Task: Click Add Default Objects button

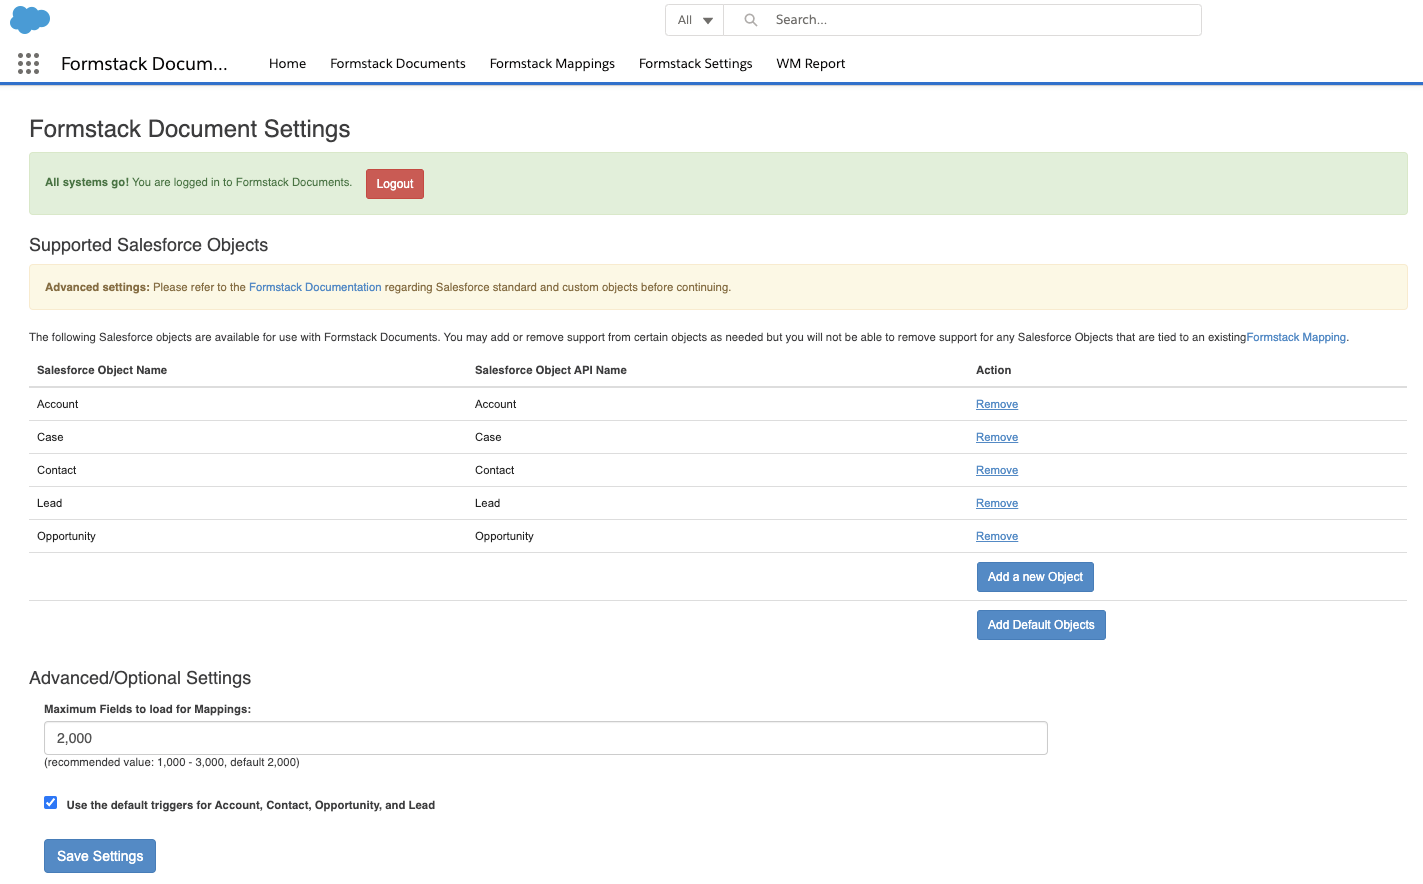Action: (x=1040, y=625)
